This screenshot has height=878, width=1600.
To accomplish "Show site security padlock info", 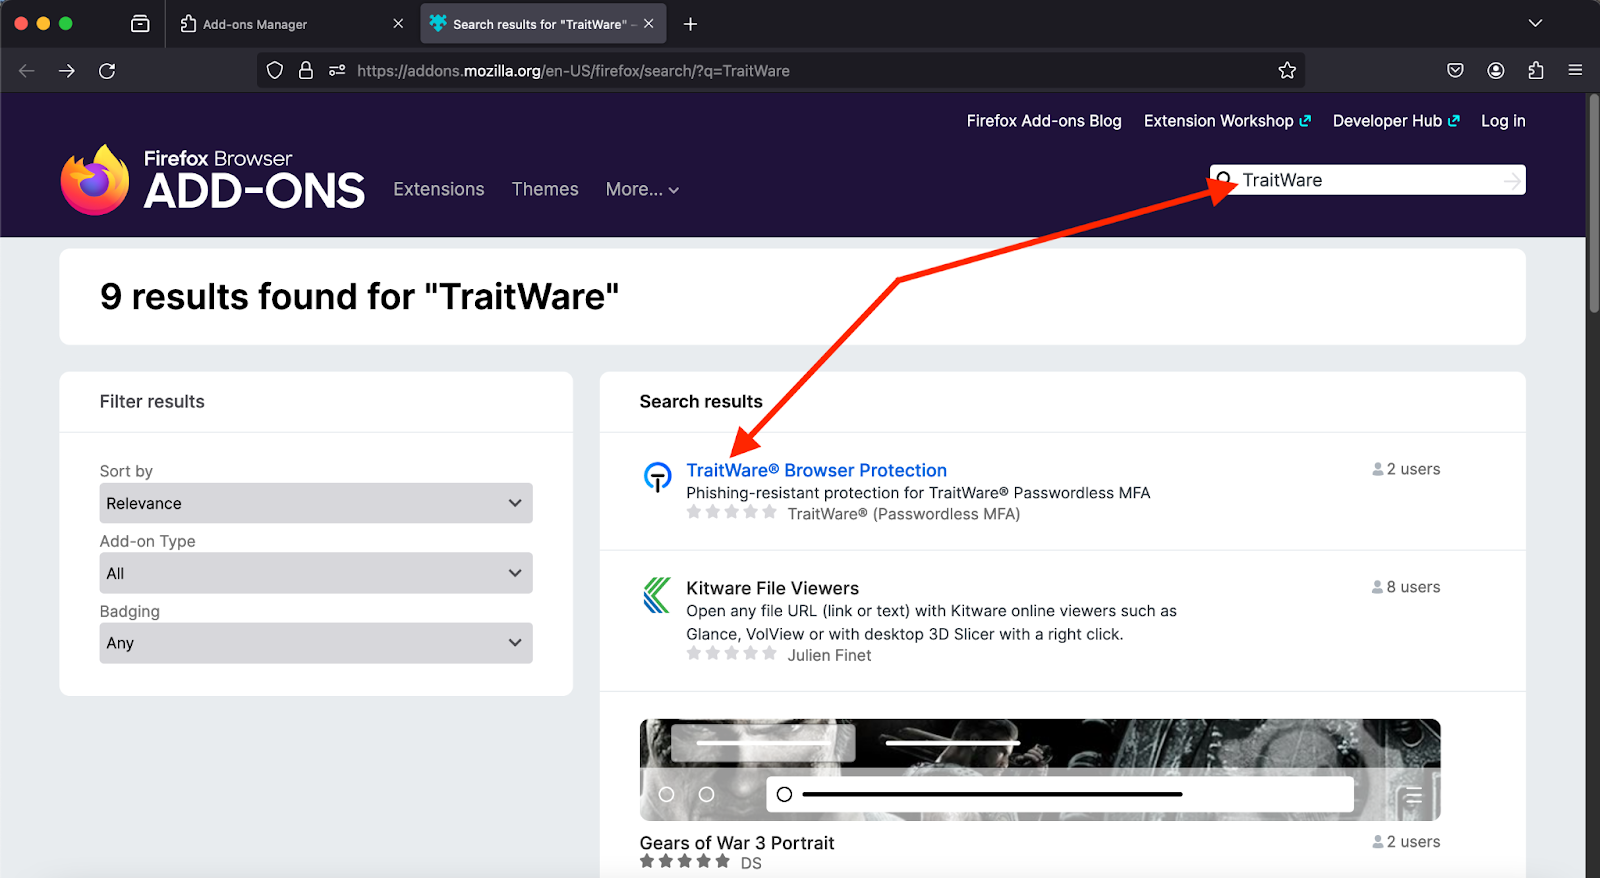I will coord(306,71).
